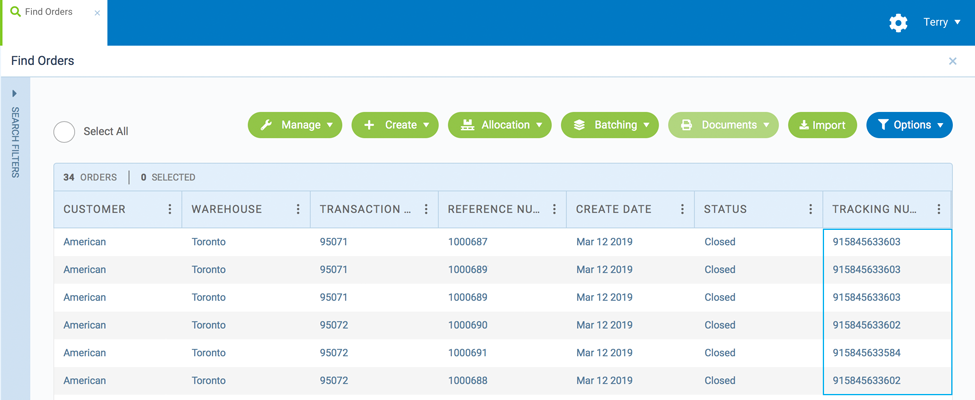Click the magnifier icon on Find Orders tab
The image size is (975, 400).
[16, 12]
